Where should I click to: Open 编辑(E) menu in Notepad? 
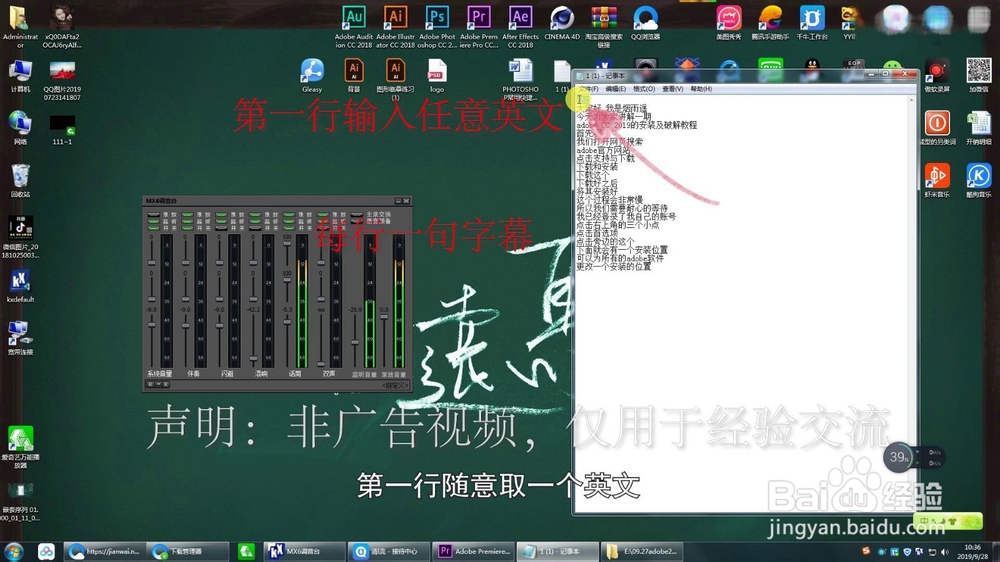point(615,89)
